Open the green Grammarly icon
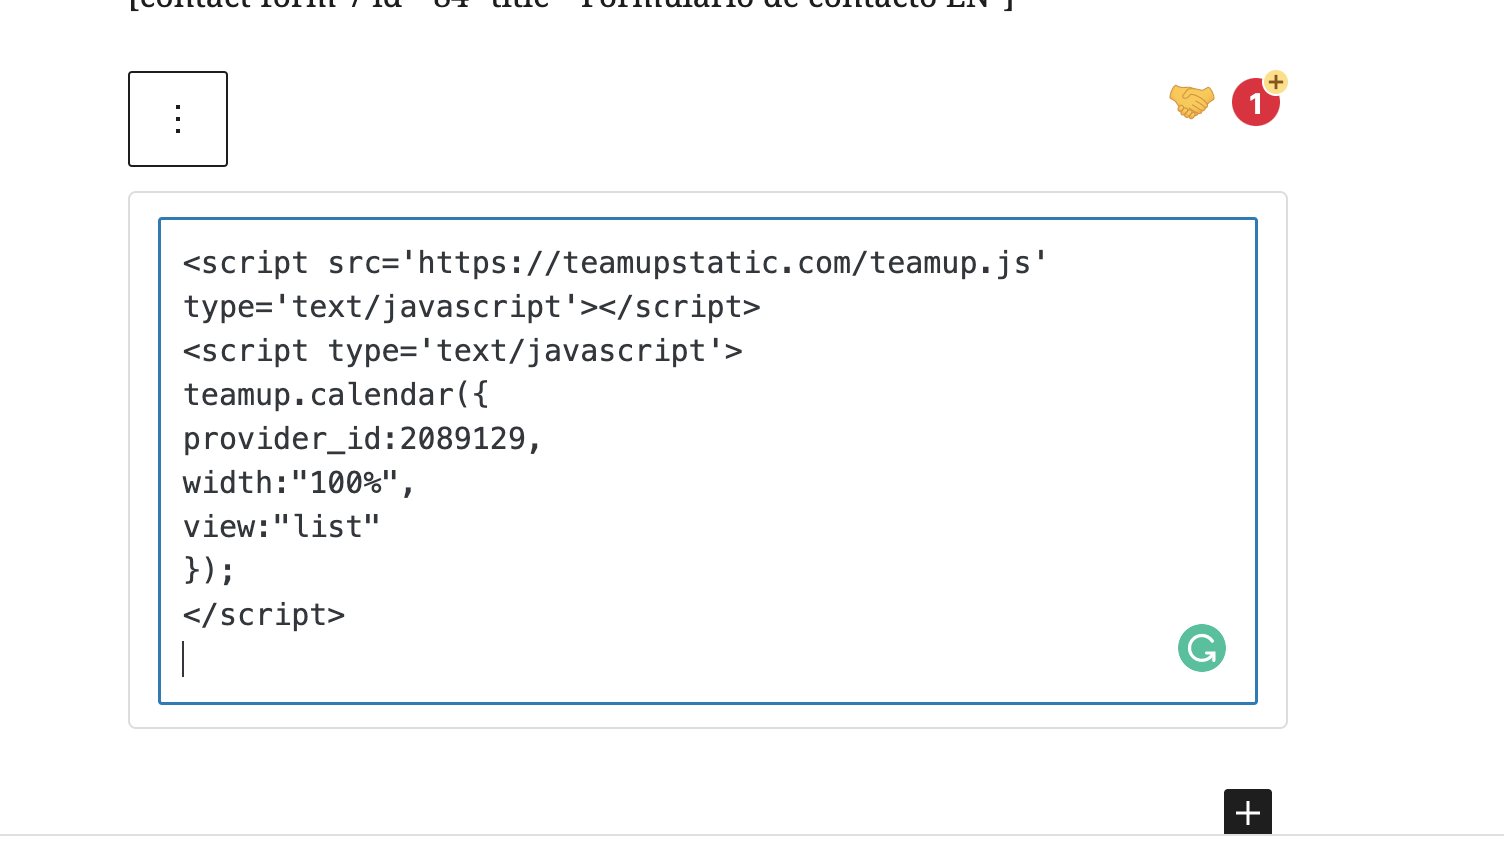1504x844 pixels. tap(1201, 648)
